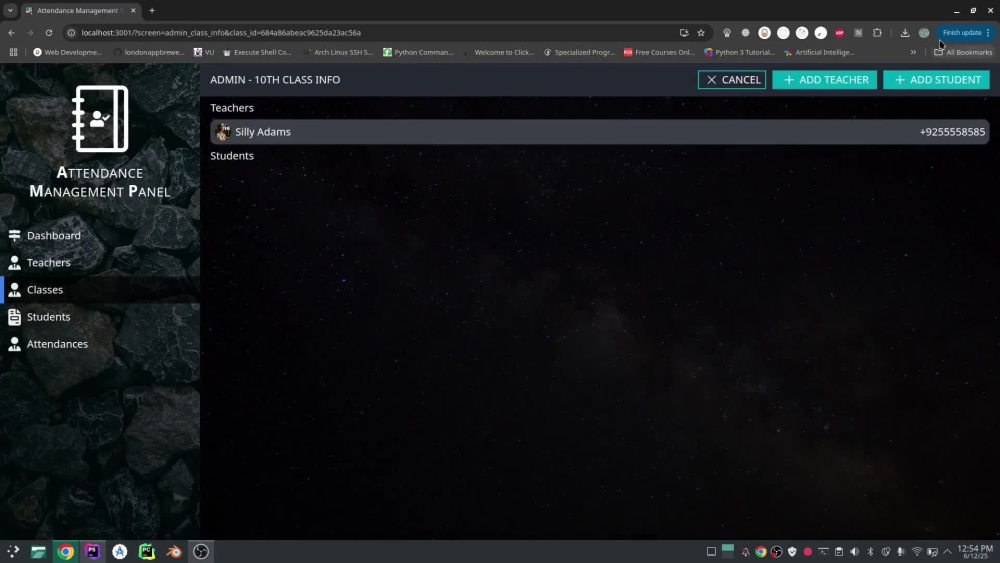Image resolution: width=1000 pixels, height=563 pixels.
Task: Open the Extensions puzzle icon
Action: [x=877, y=33]
